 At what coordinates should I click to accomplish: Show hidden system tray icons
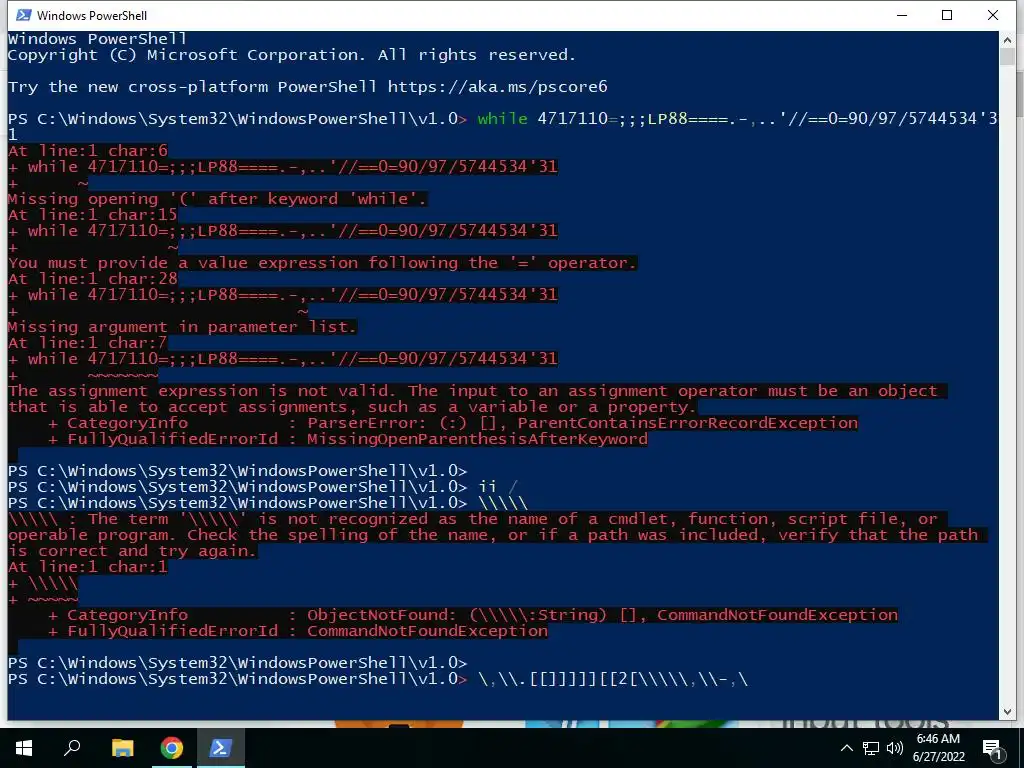[846, 748]
